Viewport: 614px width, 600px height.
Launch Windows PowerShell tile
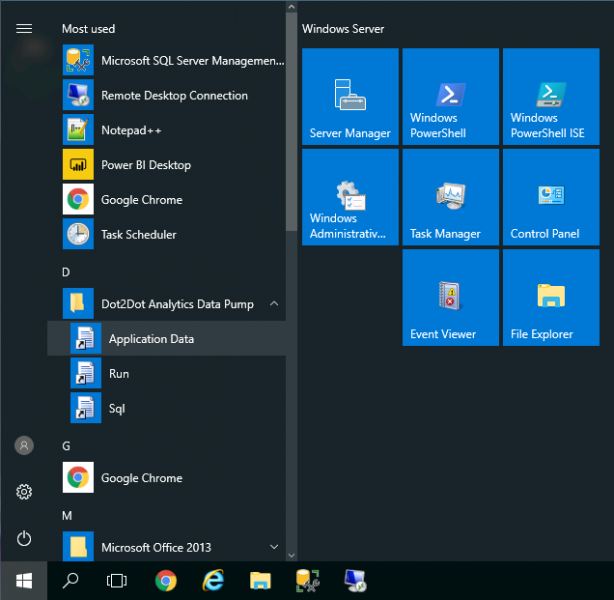pos(450,96)
